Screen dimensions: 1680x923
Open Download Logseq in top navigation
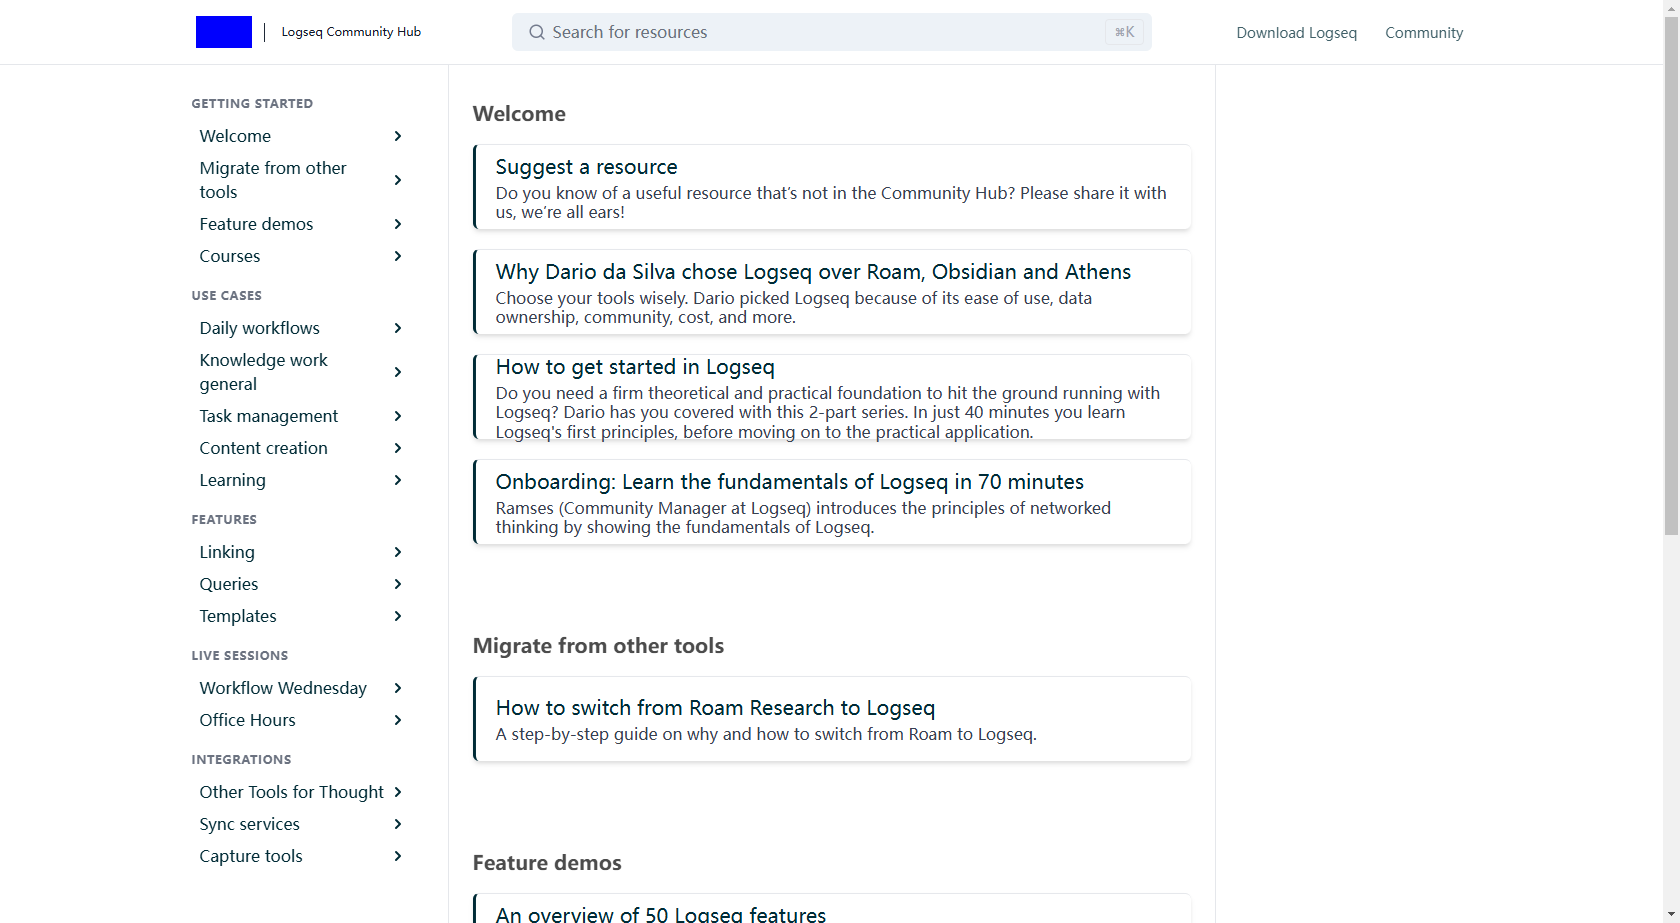coord(1296,33)
